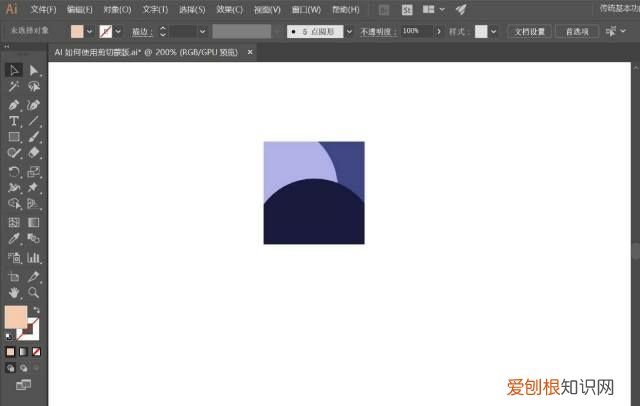Open arrange documents dropdown
The image size is (640, 406).
coord(433,9)
